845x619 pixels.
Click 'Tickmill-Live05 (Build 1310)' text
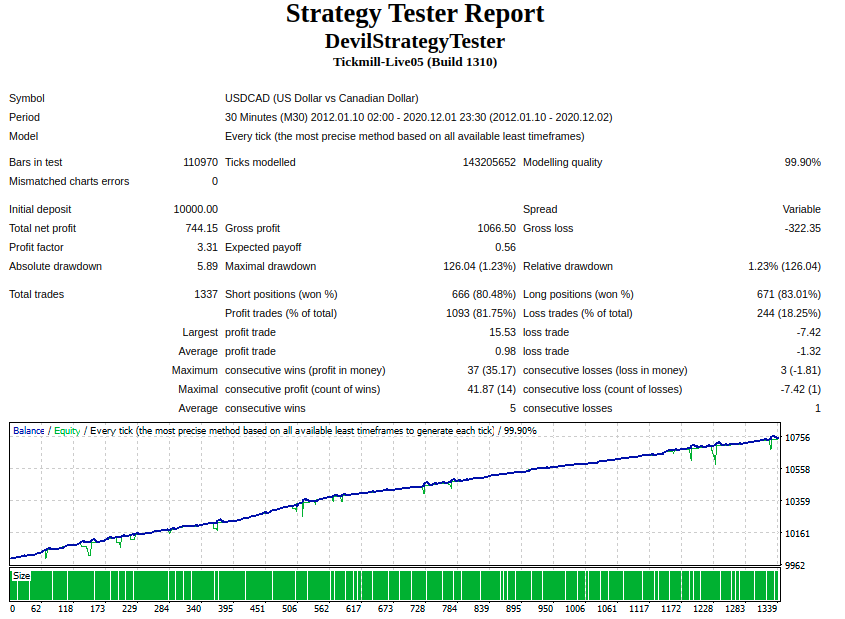click(414, 62)
